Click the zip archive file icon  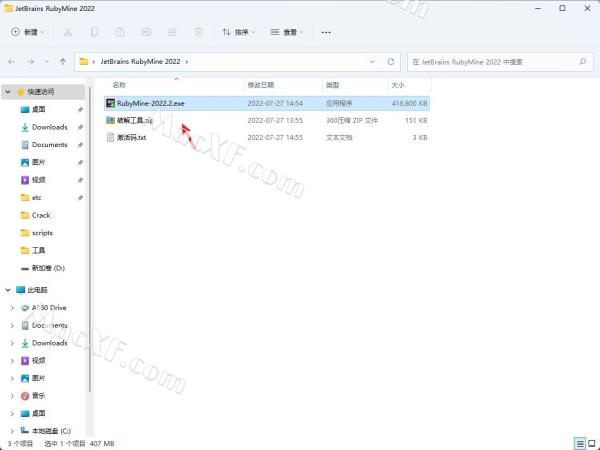tap(111, 120)
